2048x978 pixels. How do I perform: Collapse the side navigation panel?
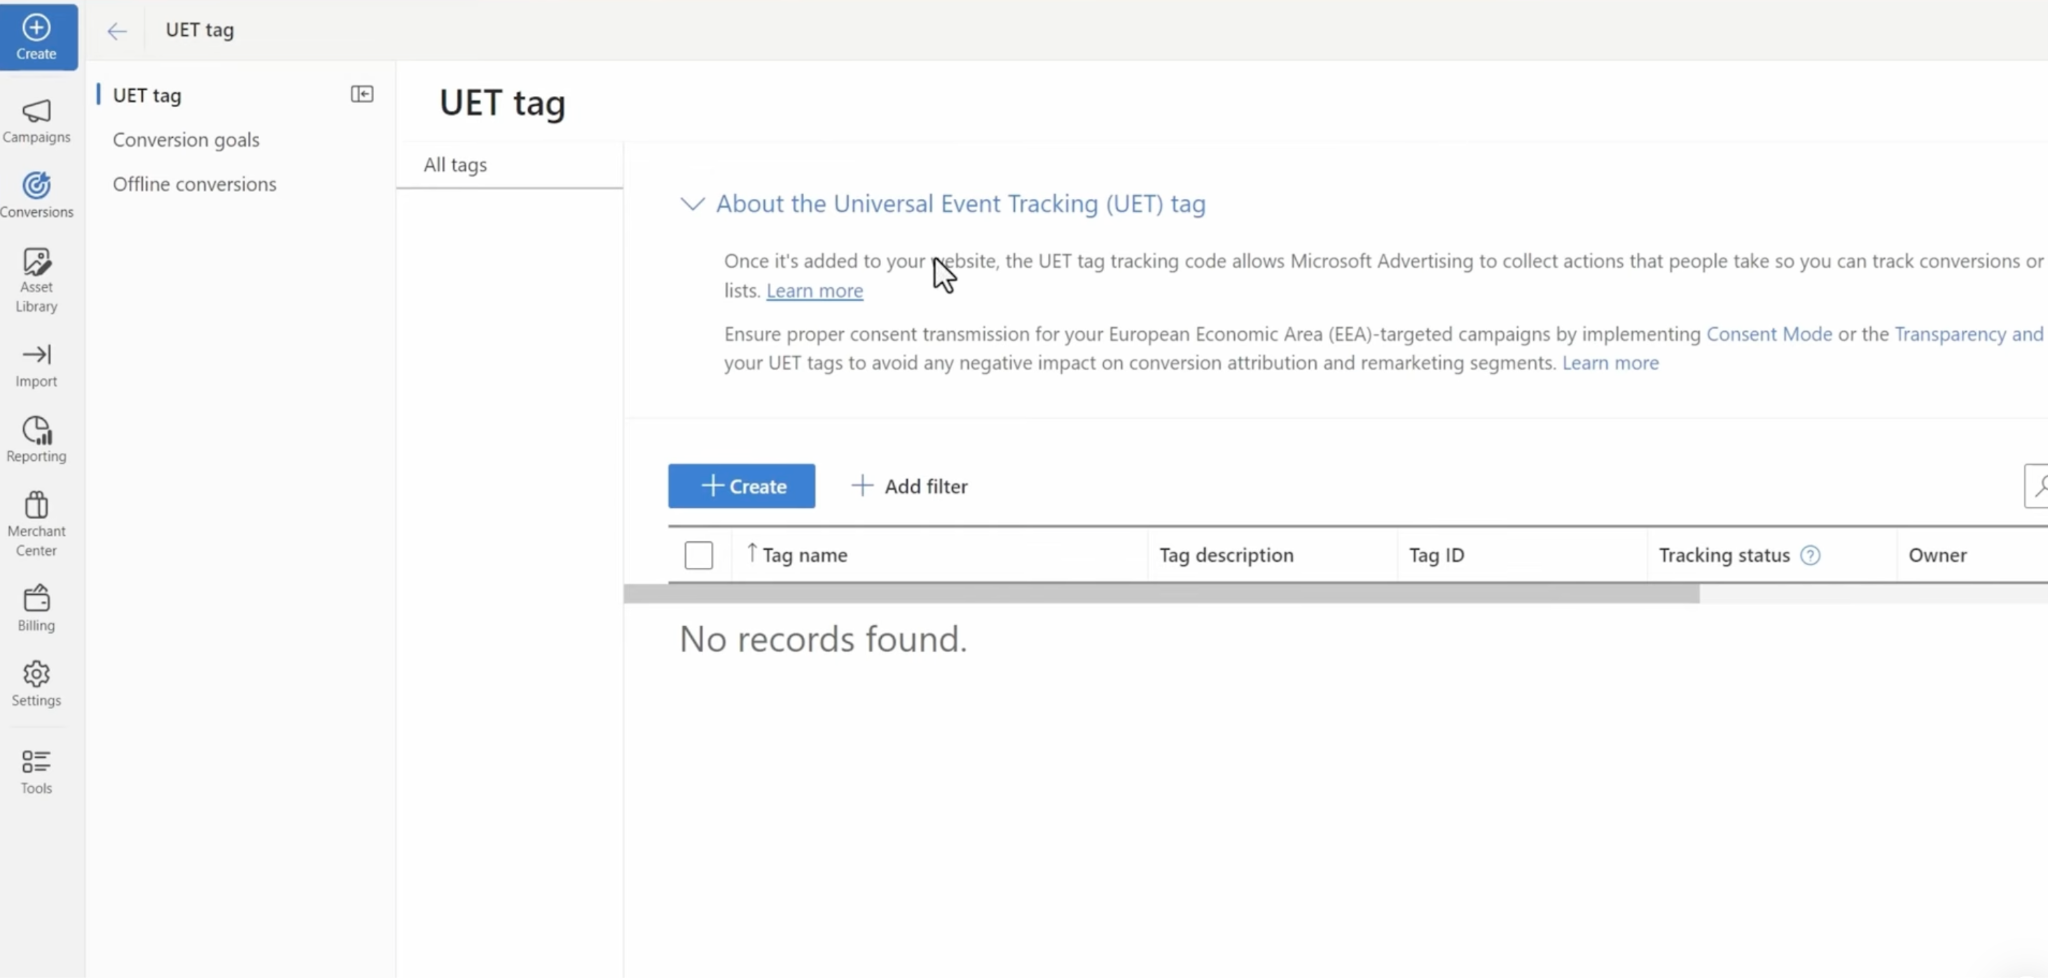coord(362,94)
